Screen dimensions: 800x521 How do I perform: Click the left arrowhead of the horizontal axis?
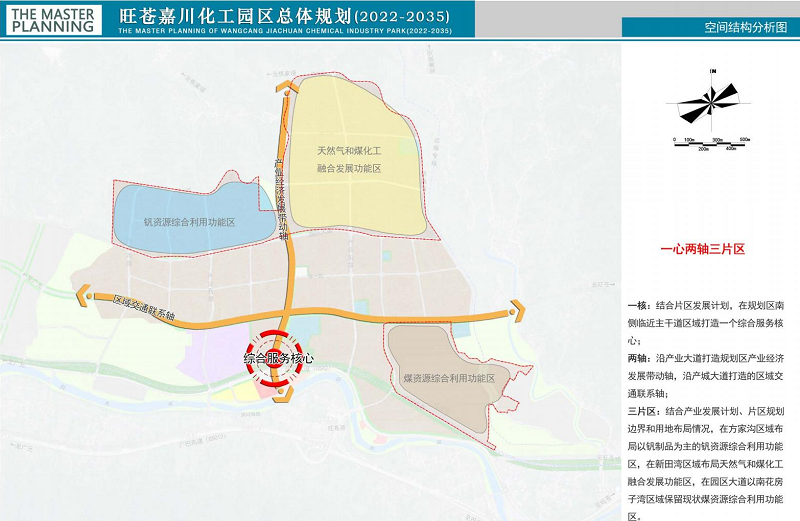(x=84, y=295)
